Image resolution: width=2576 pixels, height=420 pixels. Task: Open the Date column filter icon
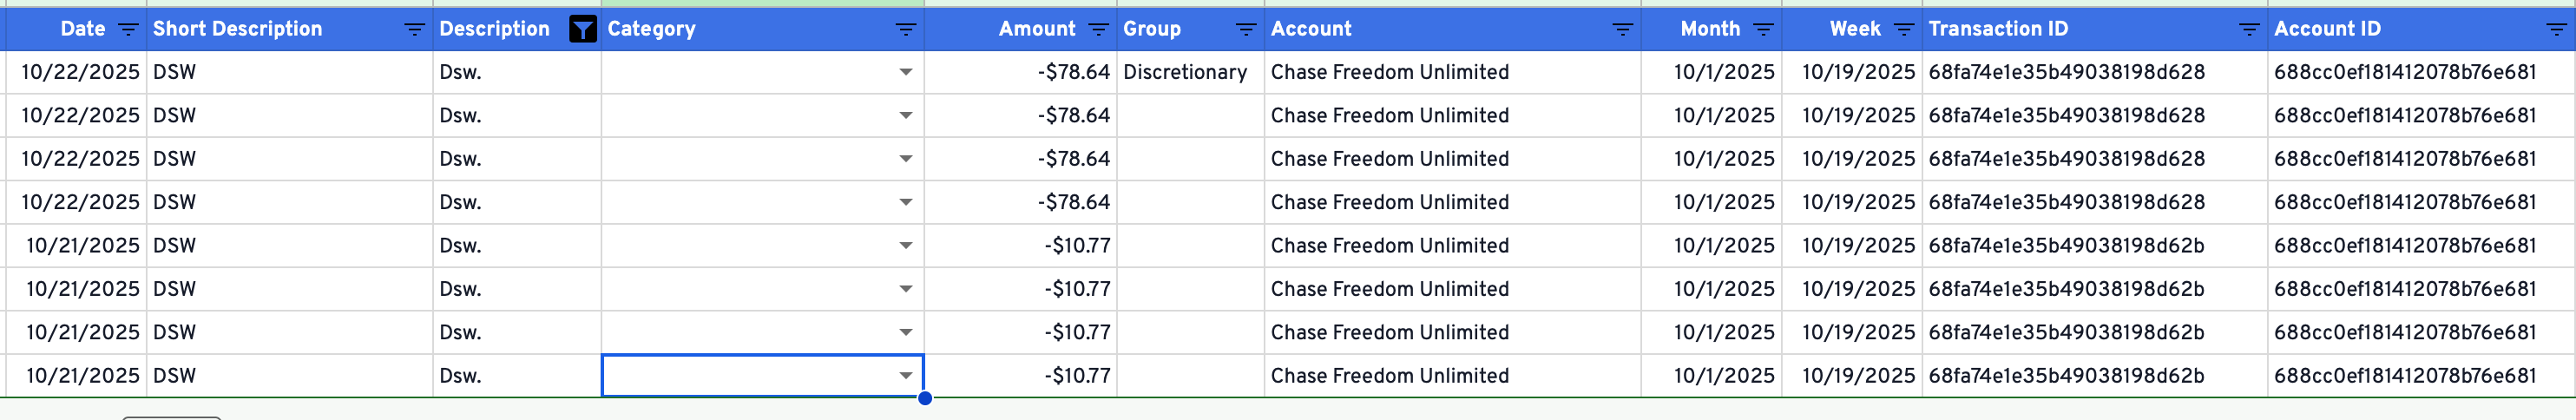pos(128,30)
